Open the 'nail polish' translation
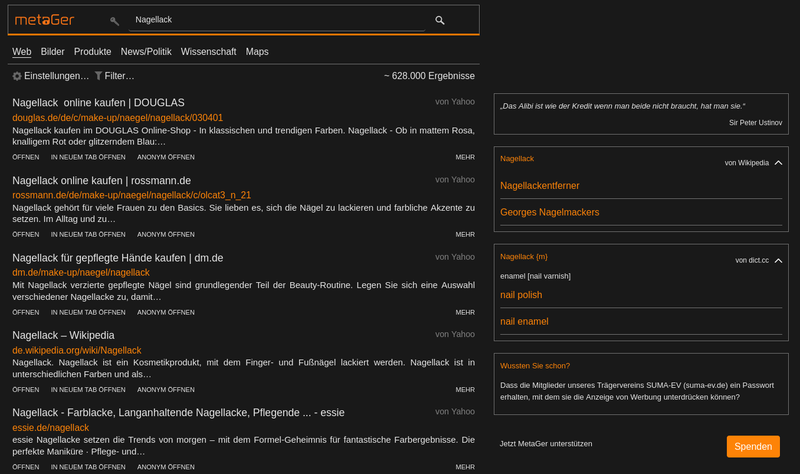The width and height of the screenshot is (800, 474). (521, 295)
